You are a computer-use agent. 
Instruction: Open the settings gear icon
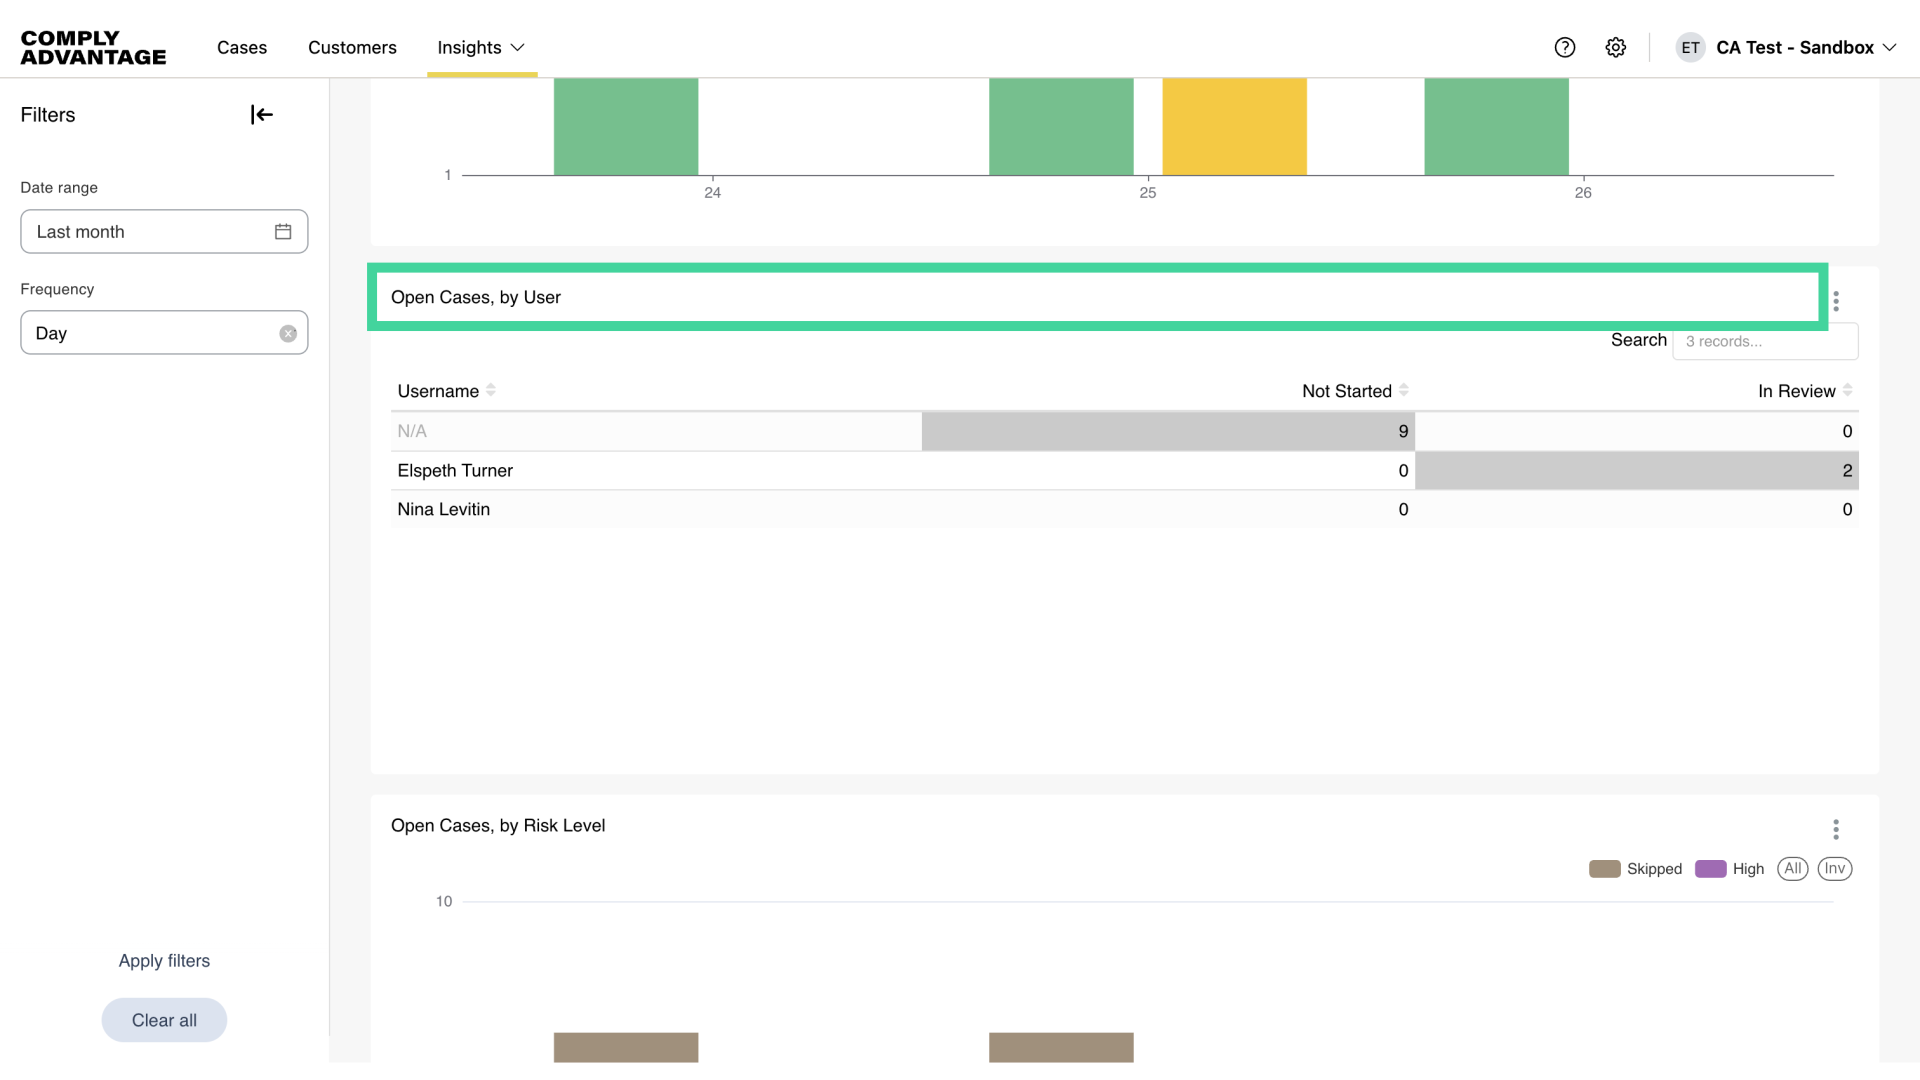1616,48
